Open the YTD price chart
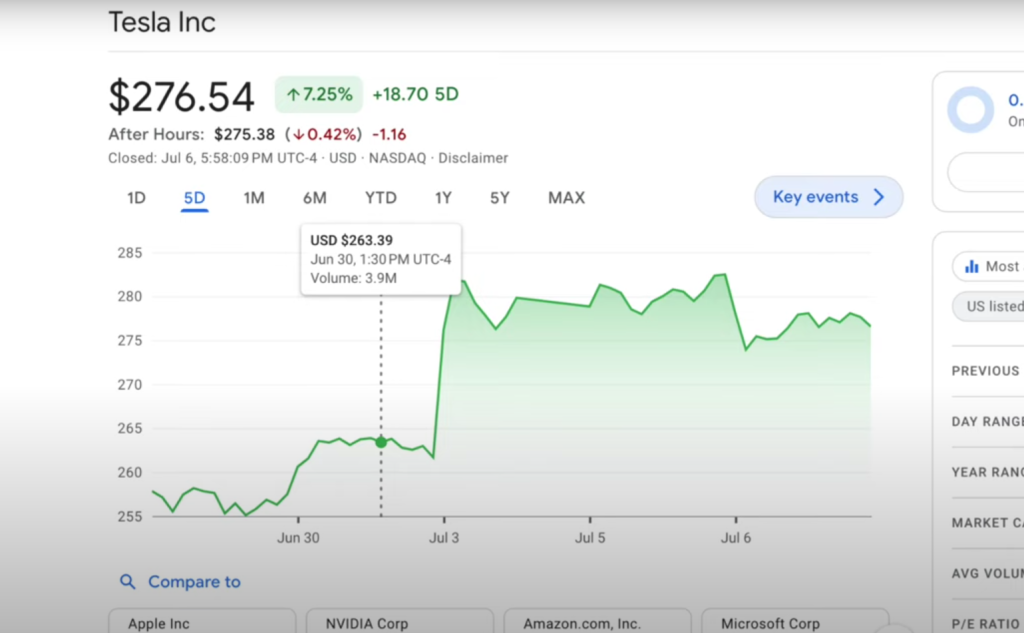This screenshot has height=633, width=1024. click(x=380, y=197)
